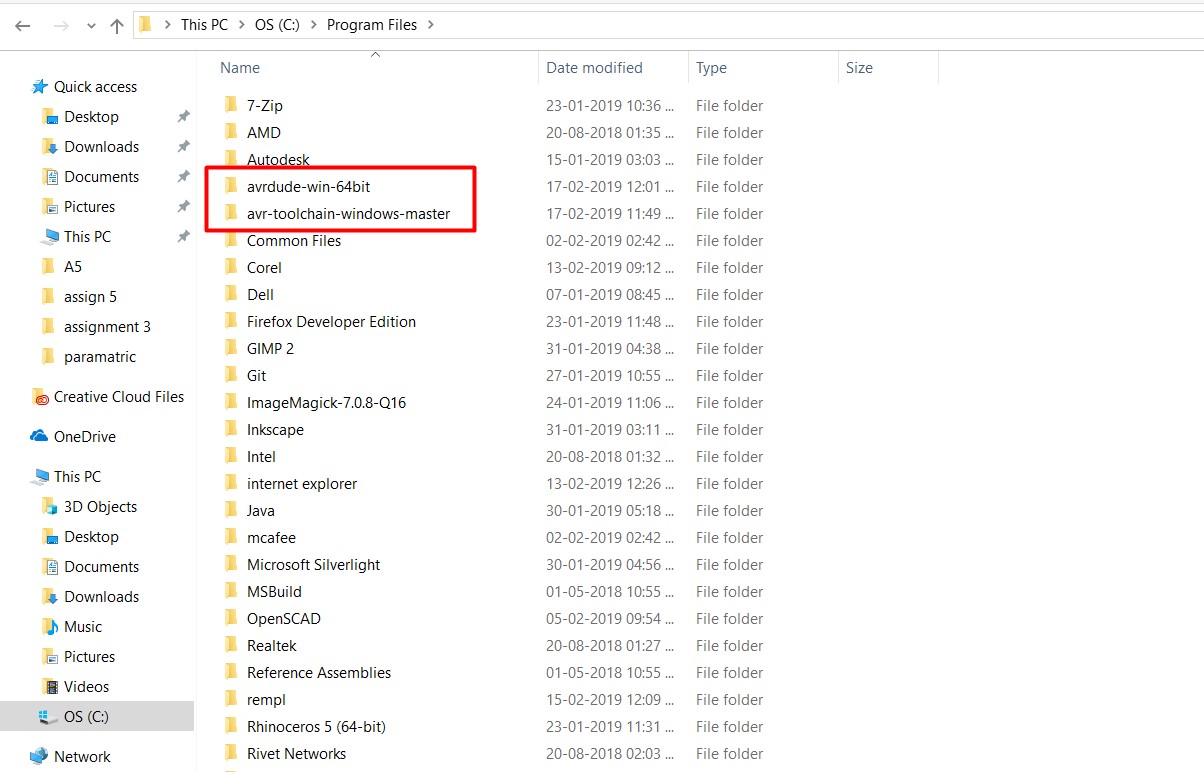The image size is (1204, 772).
Task: Click the Creative Cloud Files icon
Action: (39, 397)
